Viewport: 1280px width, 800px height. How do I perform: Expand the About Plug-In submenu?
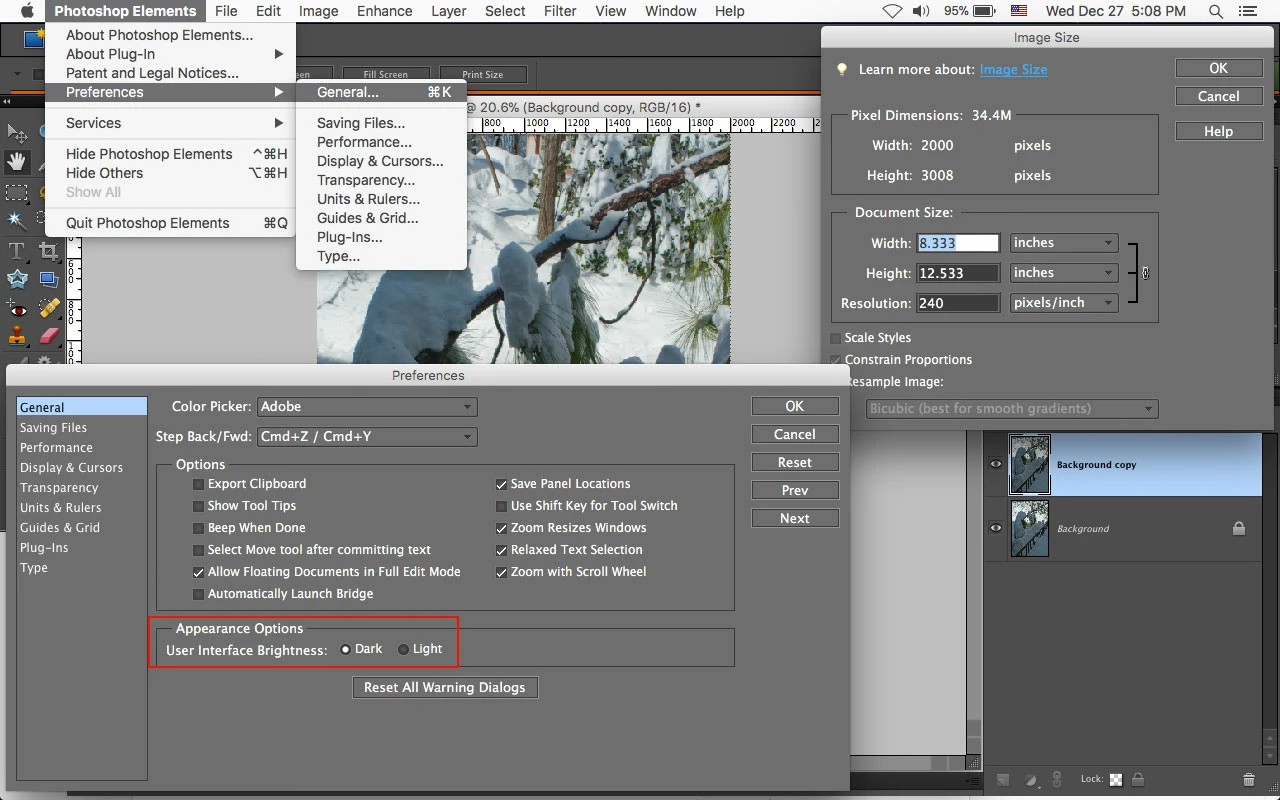tap(171, 54)
